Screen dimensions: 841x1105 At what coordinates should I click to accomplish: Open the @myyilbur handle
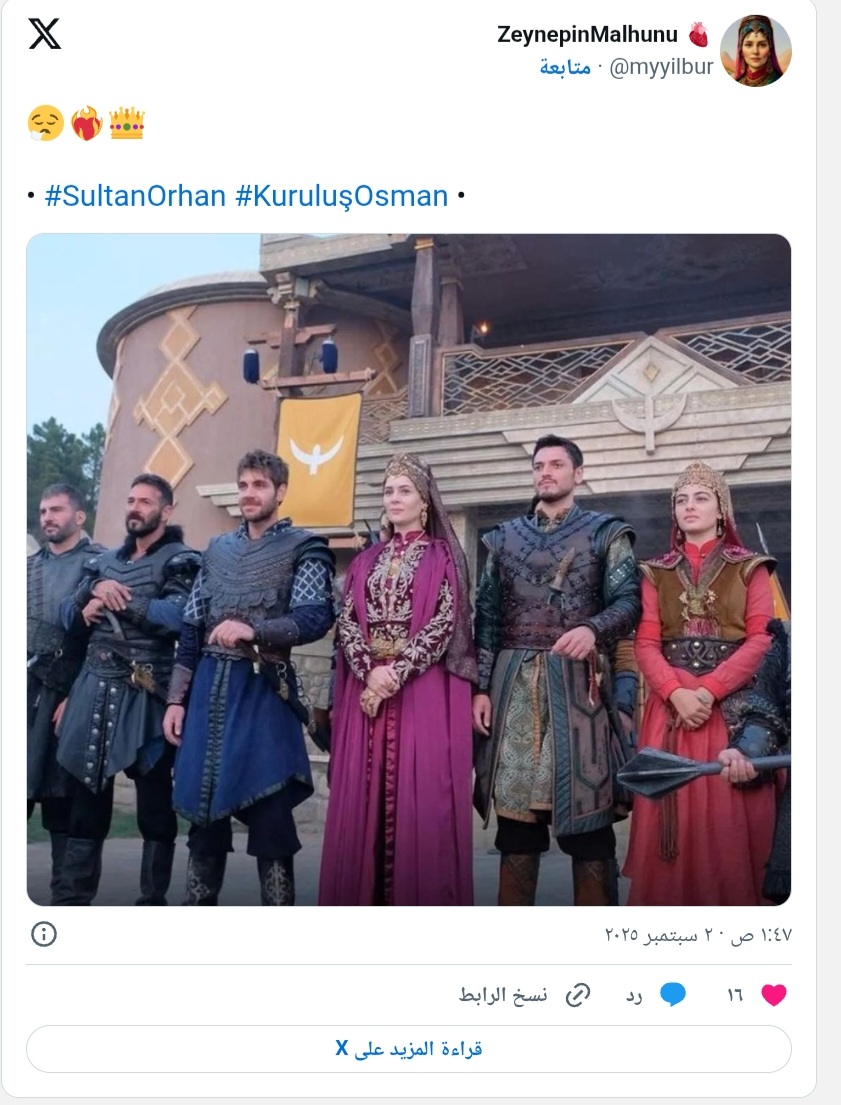(661, 67)
